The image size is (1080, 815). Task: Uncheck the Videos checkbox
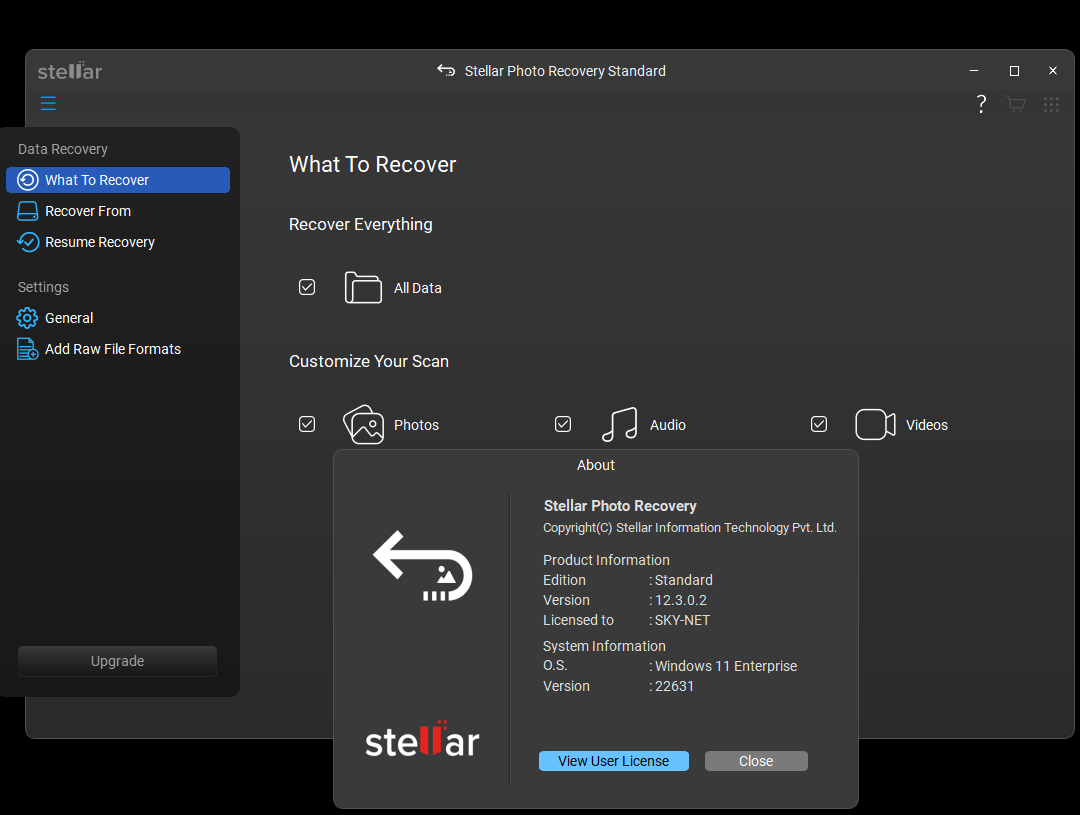[819, 424]
